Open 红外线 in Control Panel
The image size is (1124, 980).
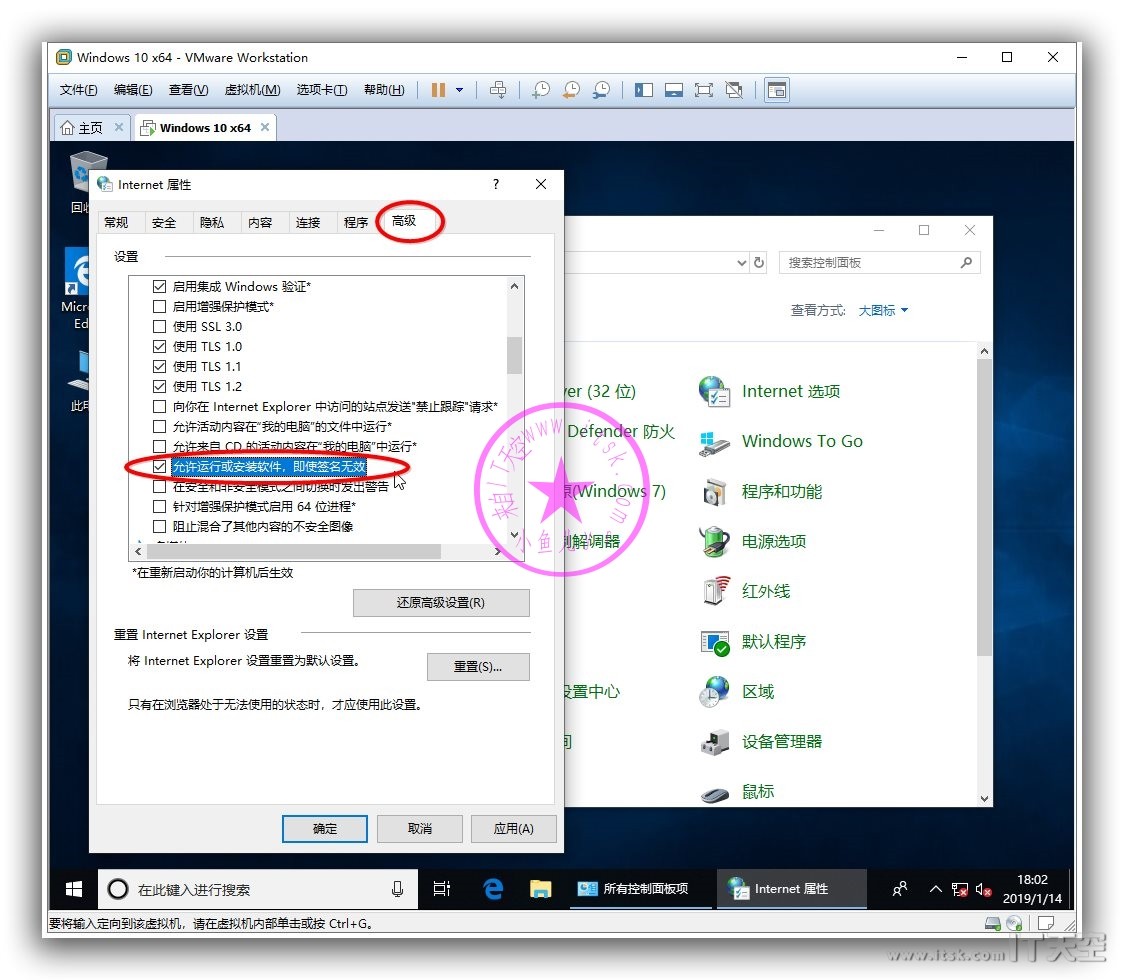click(x=745, y=592)
